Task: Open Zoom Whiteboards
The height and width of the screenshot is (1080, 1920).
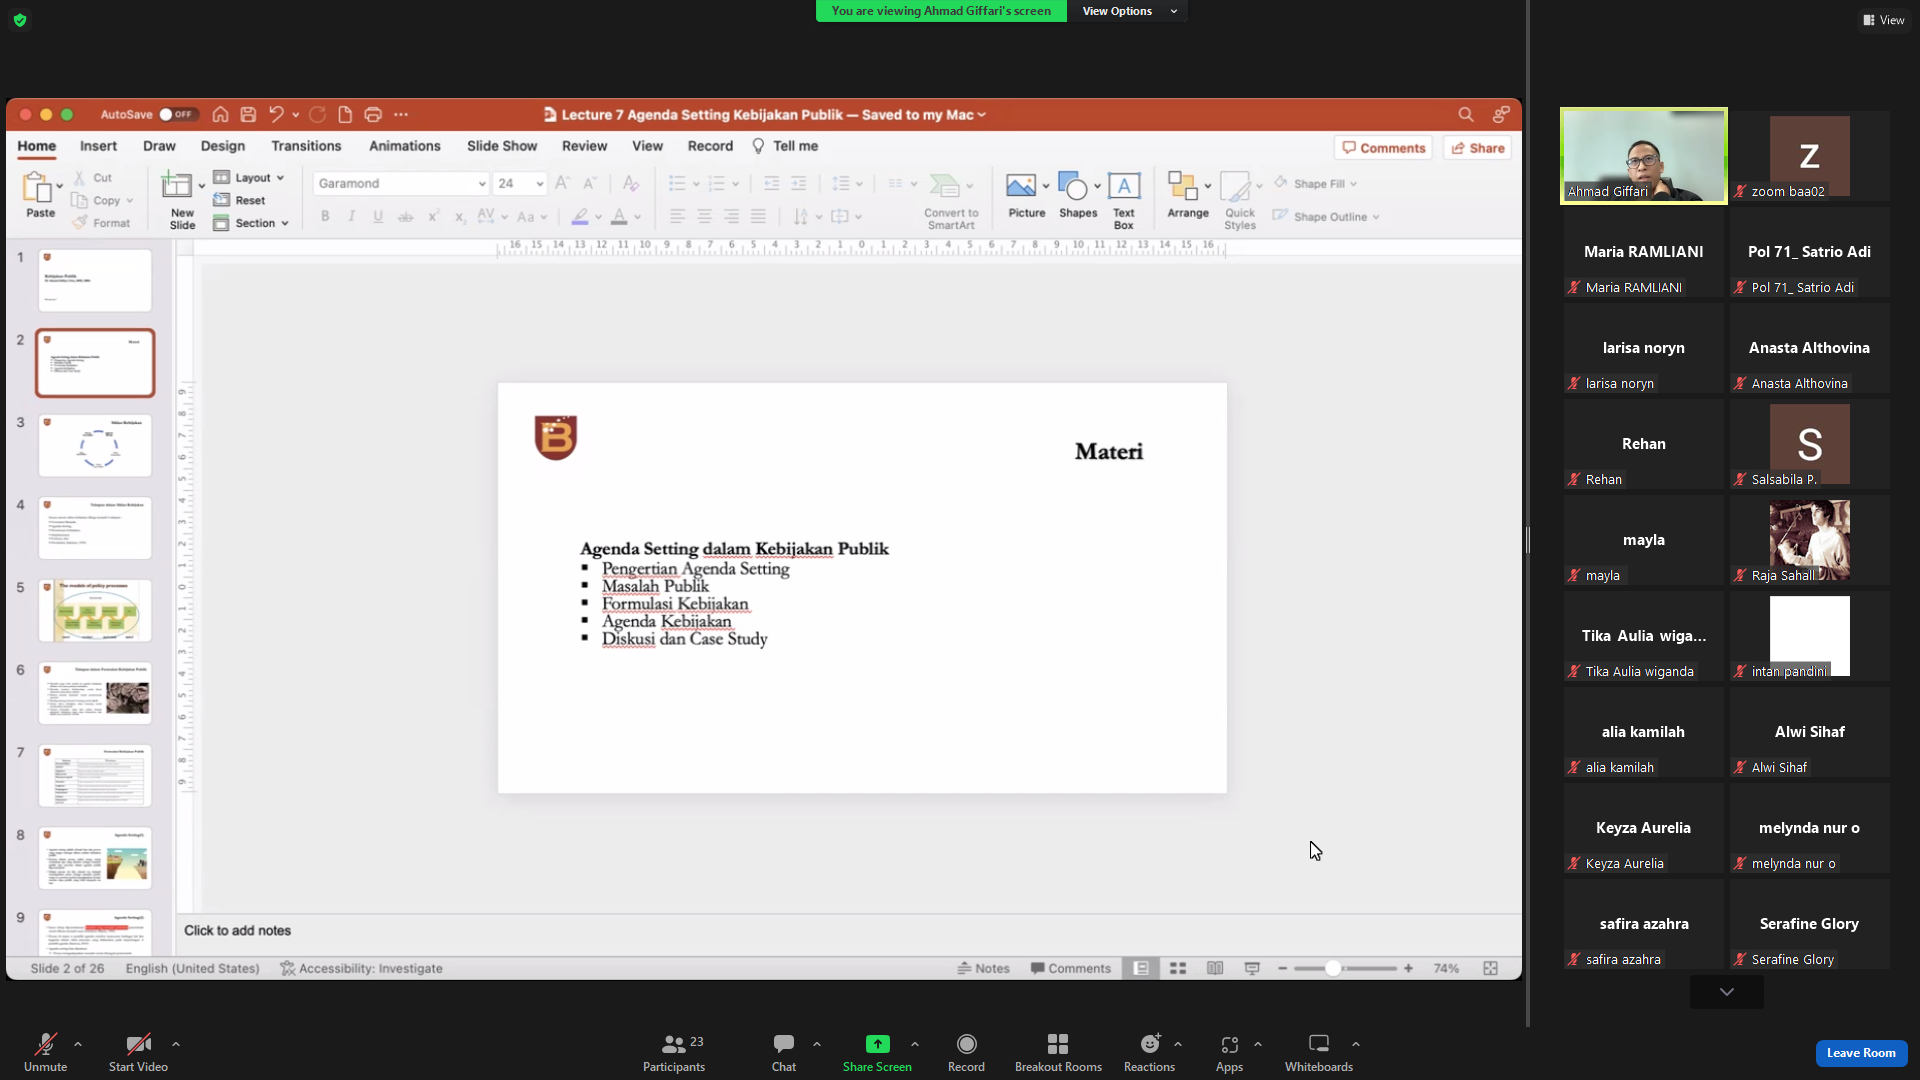Action: [x=1319, y=1053]
